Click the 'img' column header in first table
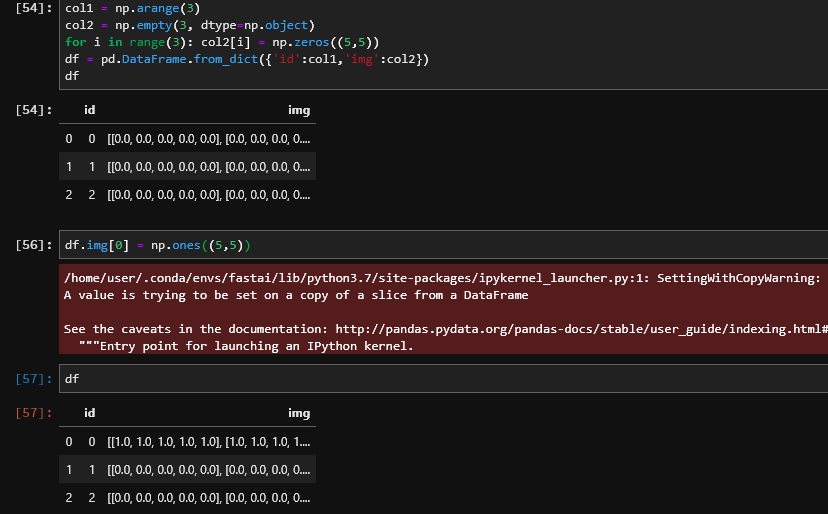 (x=298, y=109)
